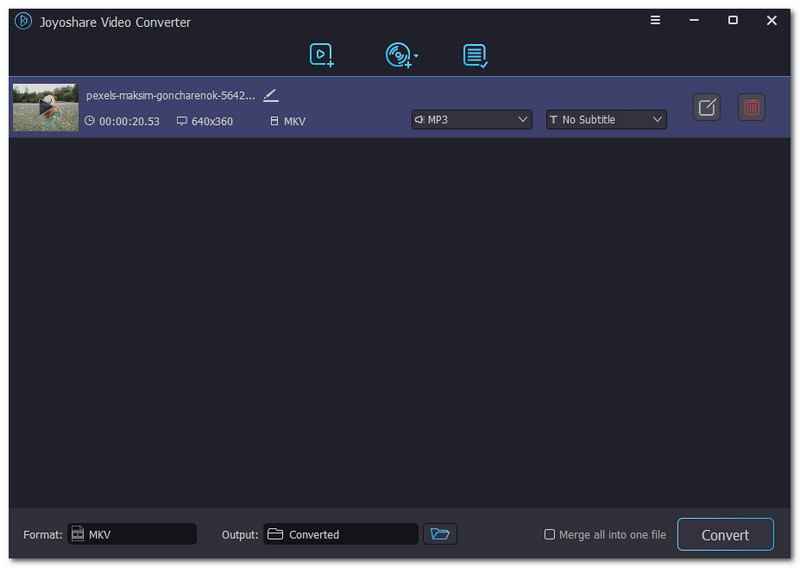Select the filename pexels-maksim-goncharenok-5642...
The width and height of the screenshot is (800, 568).
click(x=170, y=95)
